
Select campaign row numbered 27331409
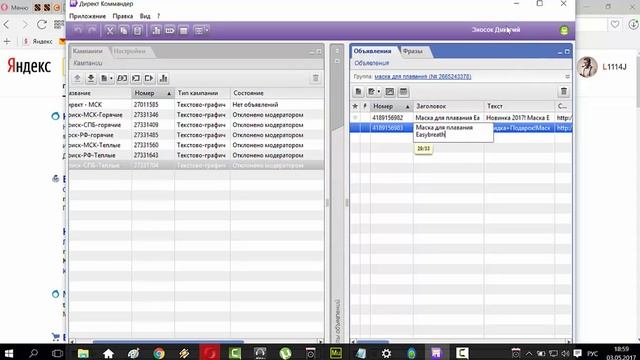(196, 125)
